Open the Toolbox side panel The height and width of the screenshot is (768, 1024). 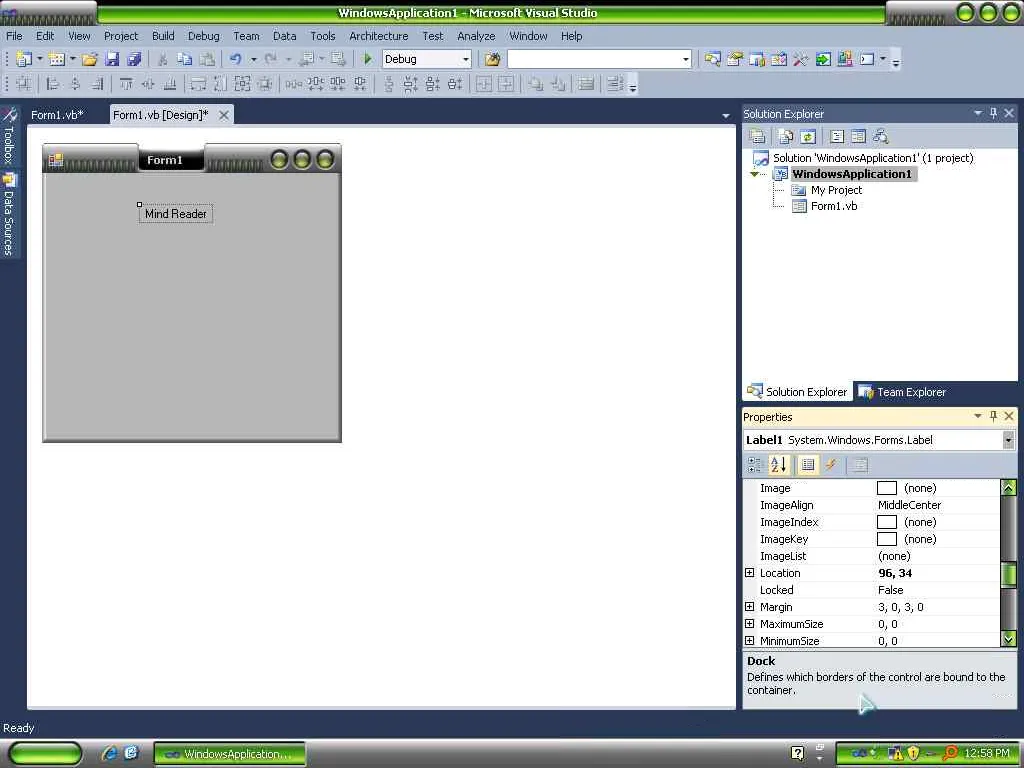tap(9, 135)
